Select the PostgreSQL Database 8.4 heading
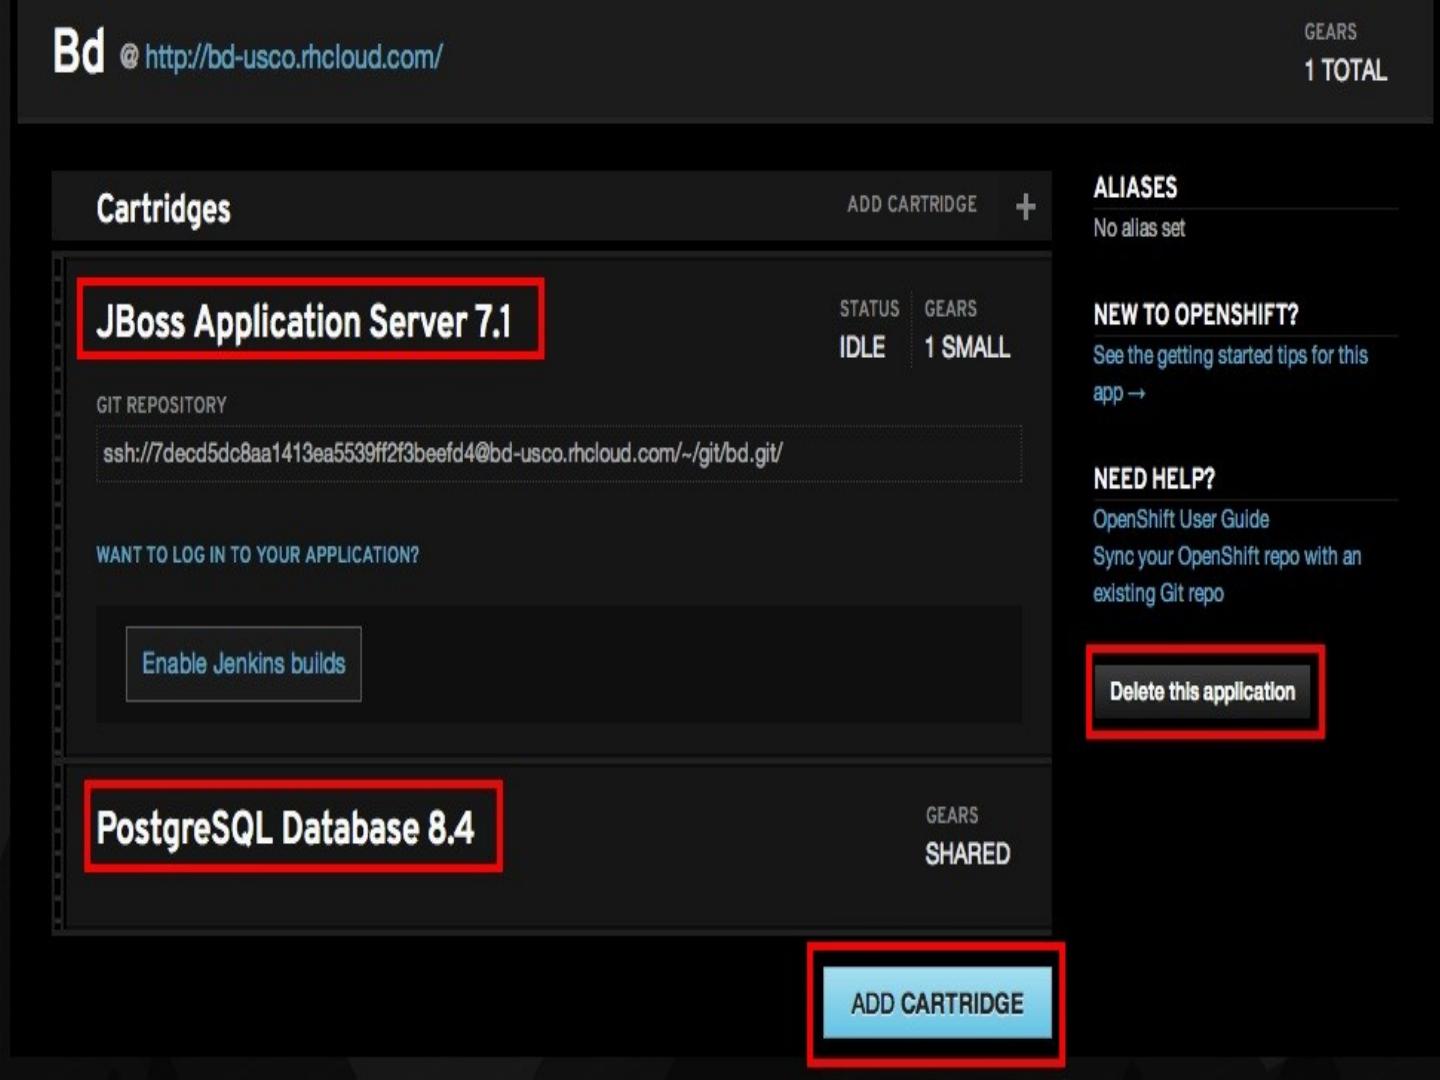This screenshot has height=1080, width=1440. point(286,828)
